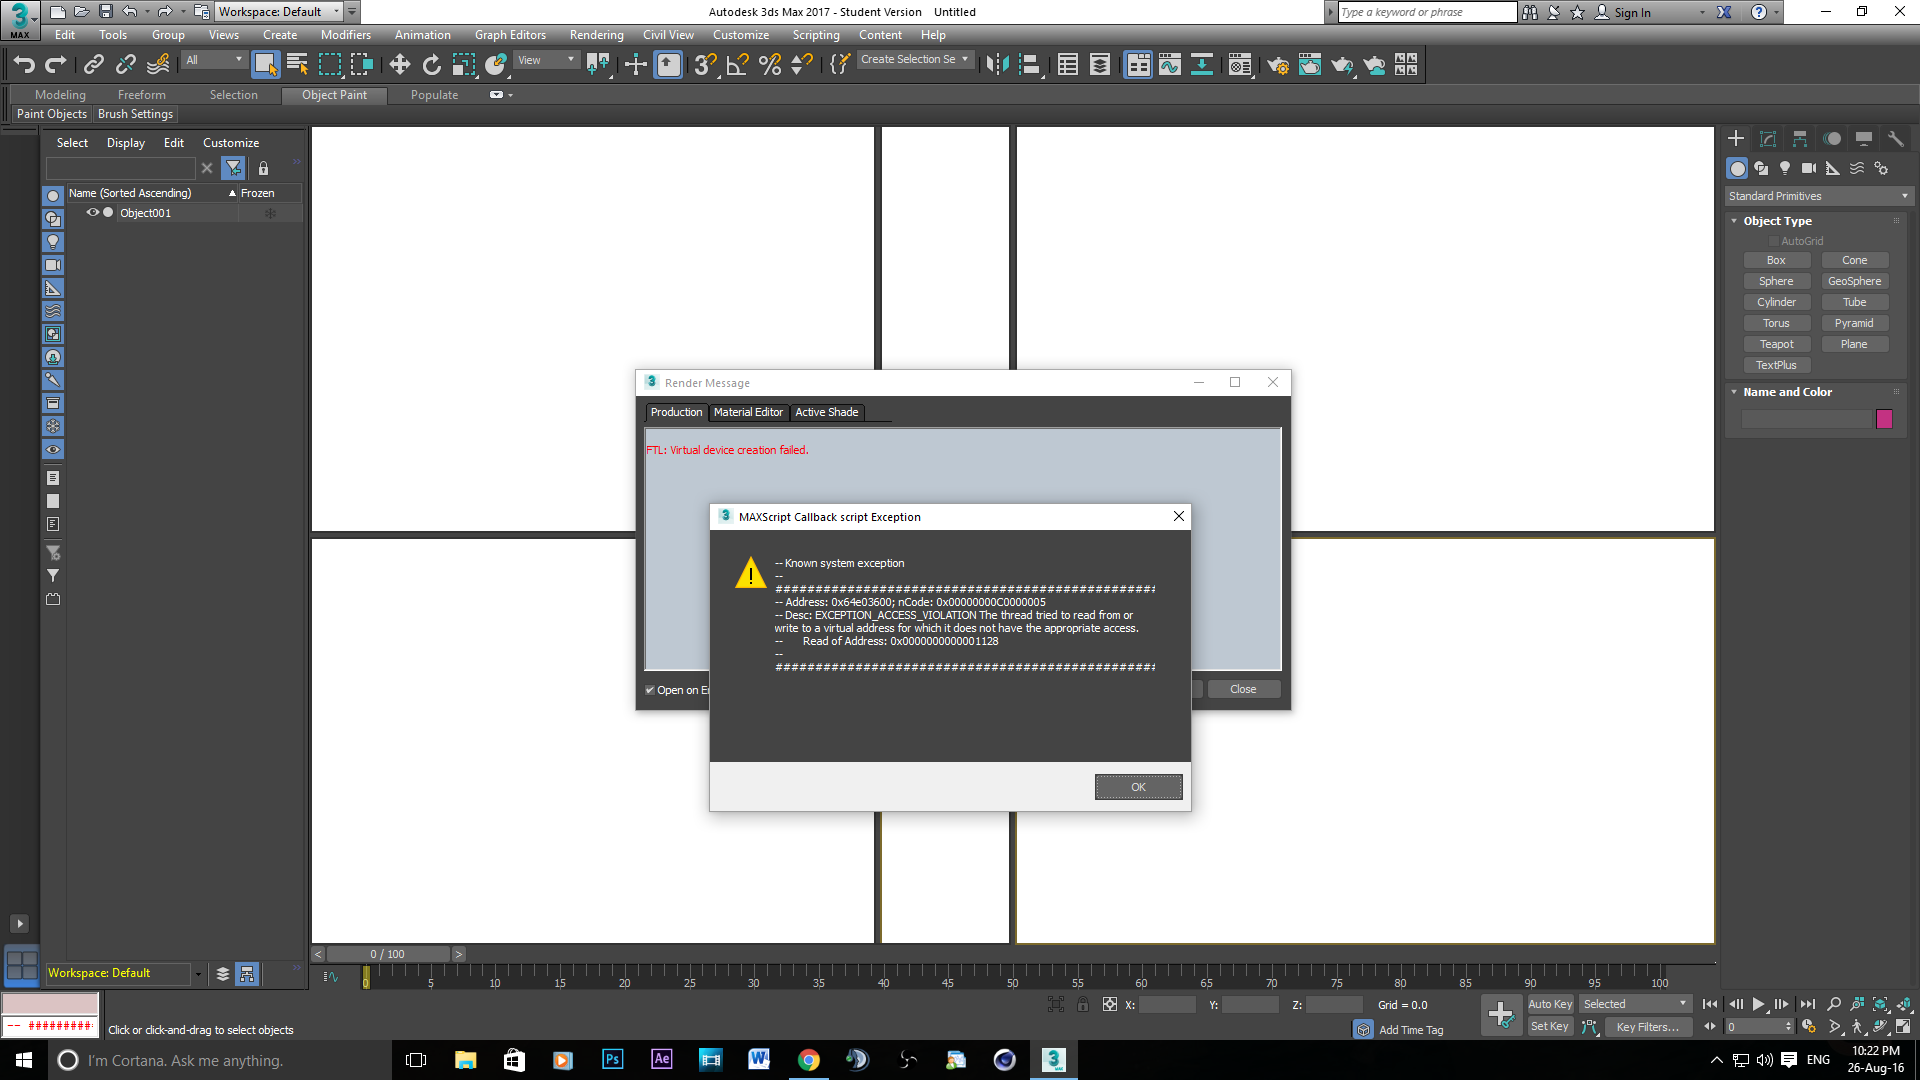Screen dimensions: 1920x1080
Task: Click Maximize Viewport Toggle icon
Action: click(1903, 1026)
